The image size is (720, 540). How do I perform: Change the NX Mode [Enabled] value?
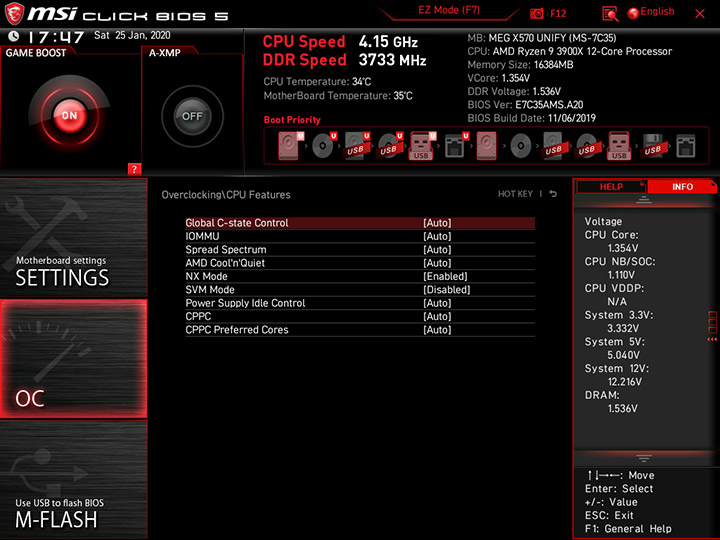point(445,276)
